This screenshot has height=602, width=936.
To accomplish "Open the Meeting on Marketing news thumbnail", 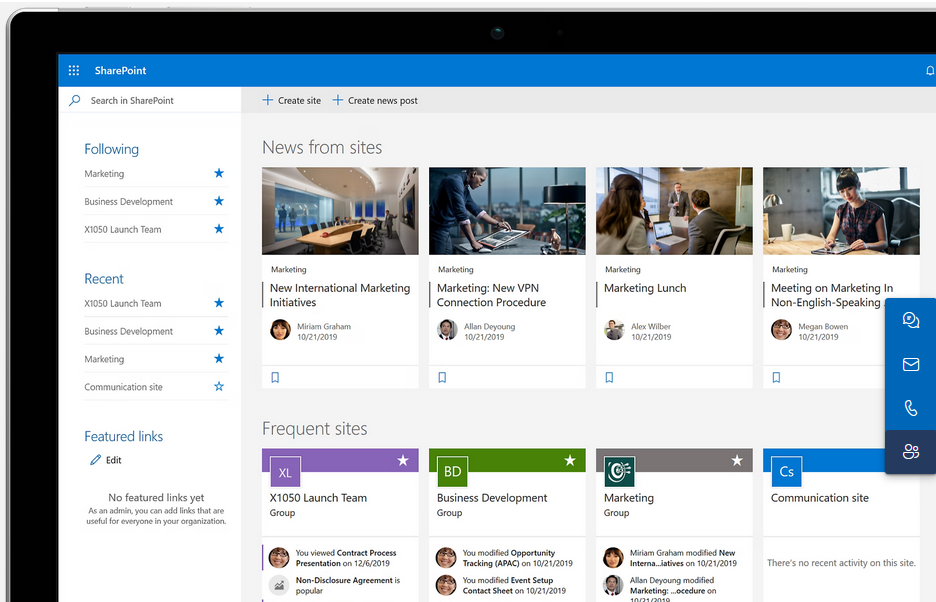I will (x=841, y=211).
